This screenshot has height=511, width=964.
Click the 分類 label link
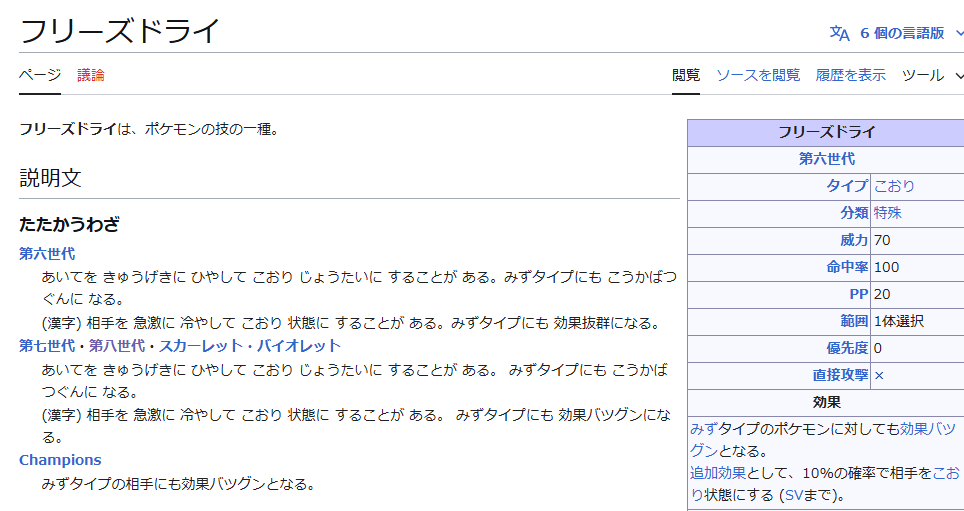pos(854,213)
